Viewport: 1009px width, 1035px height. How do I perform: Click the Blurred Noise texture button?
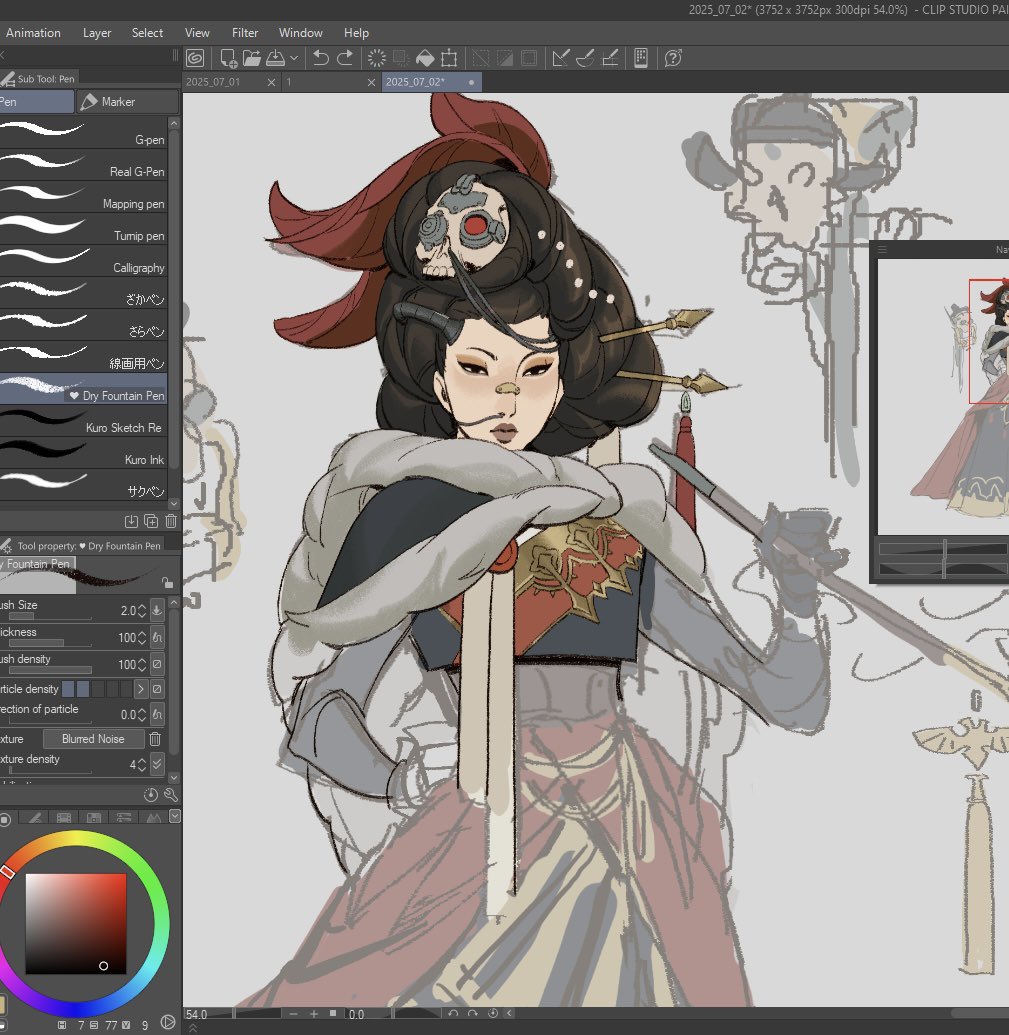coord(93,738)
